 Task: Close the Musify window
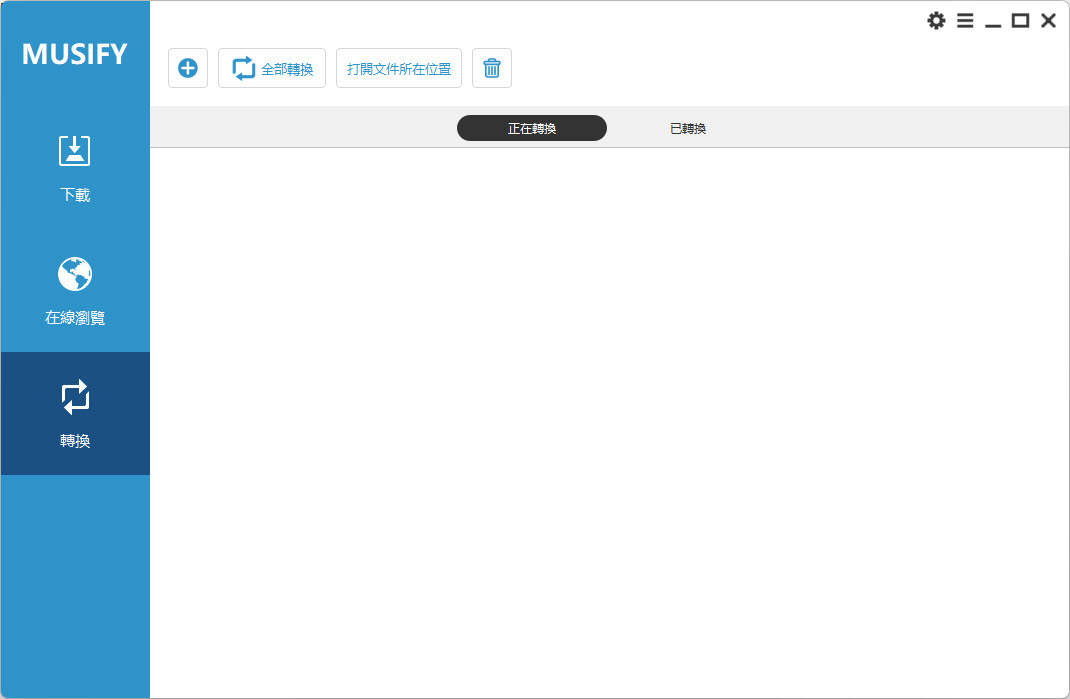click(1049, 20)
